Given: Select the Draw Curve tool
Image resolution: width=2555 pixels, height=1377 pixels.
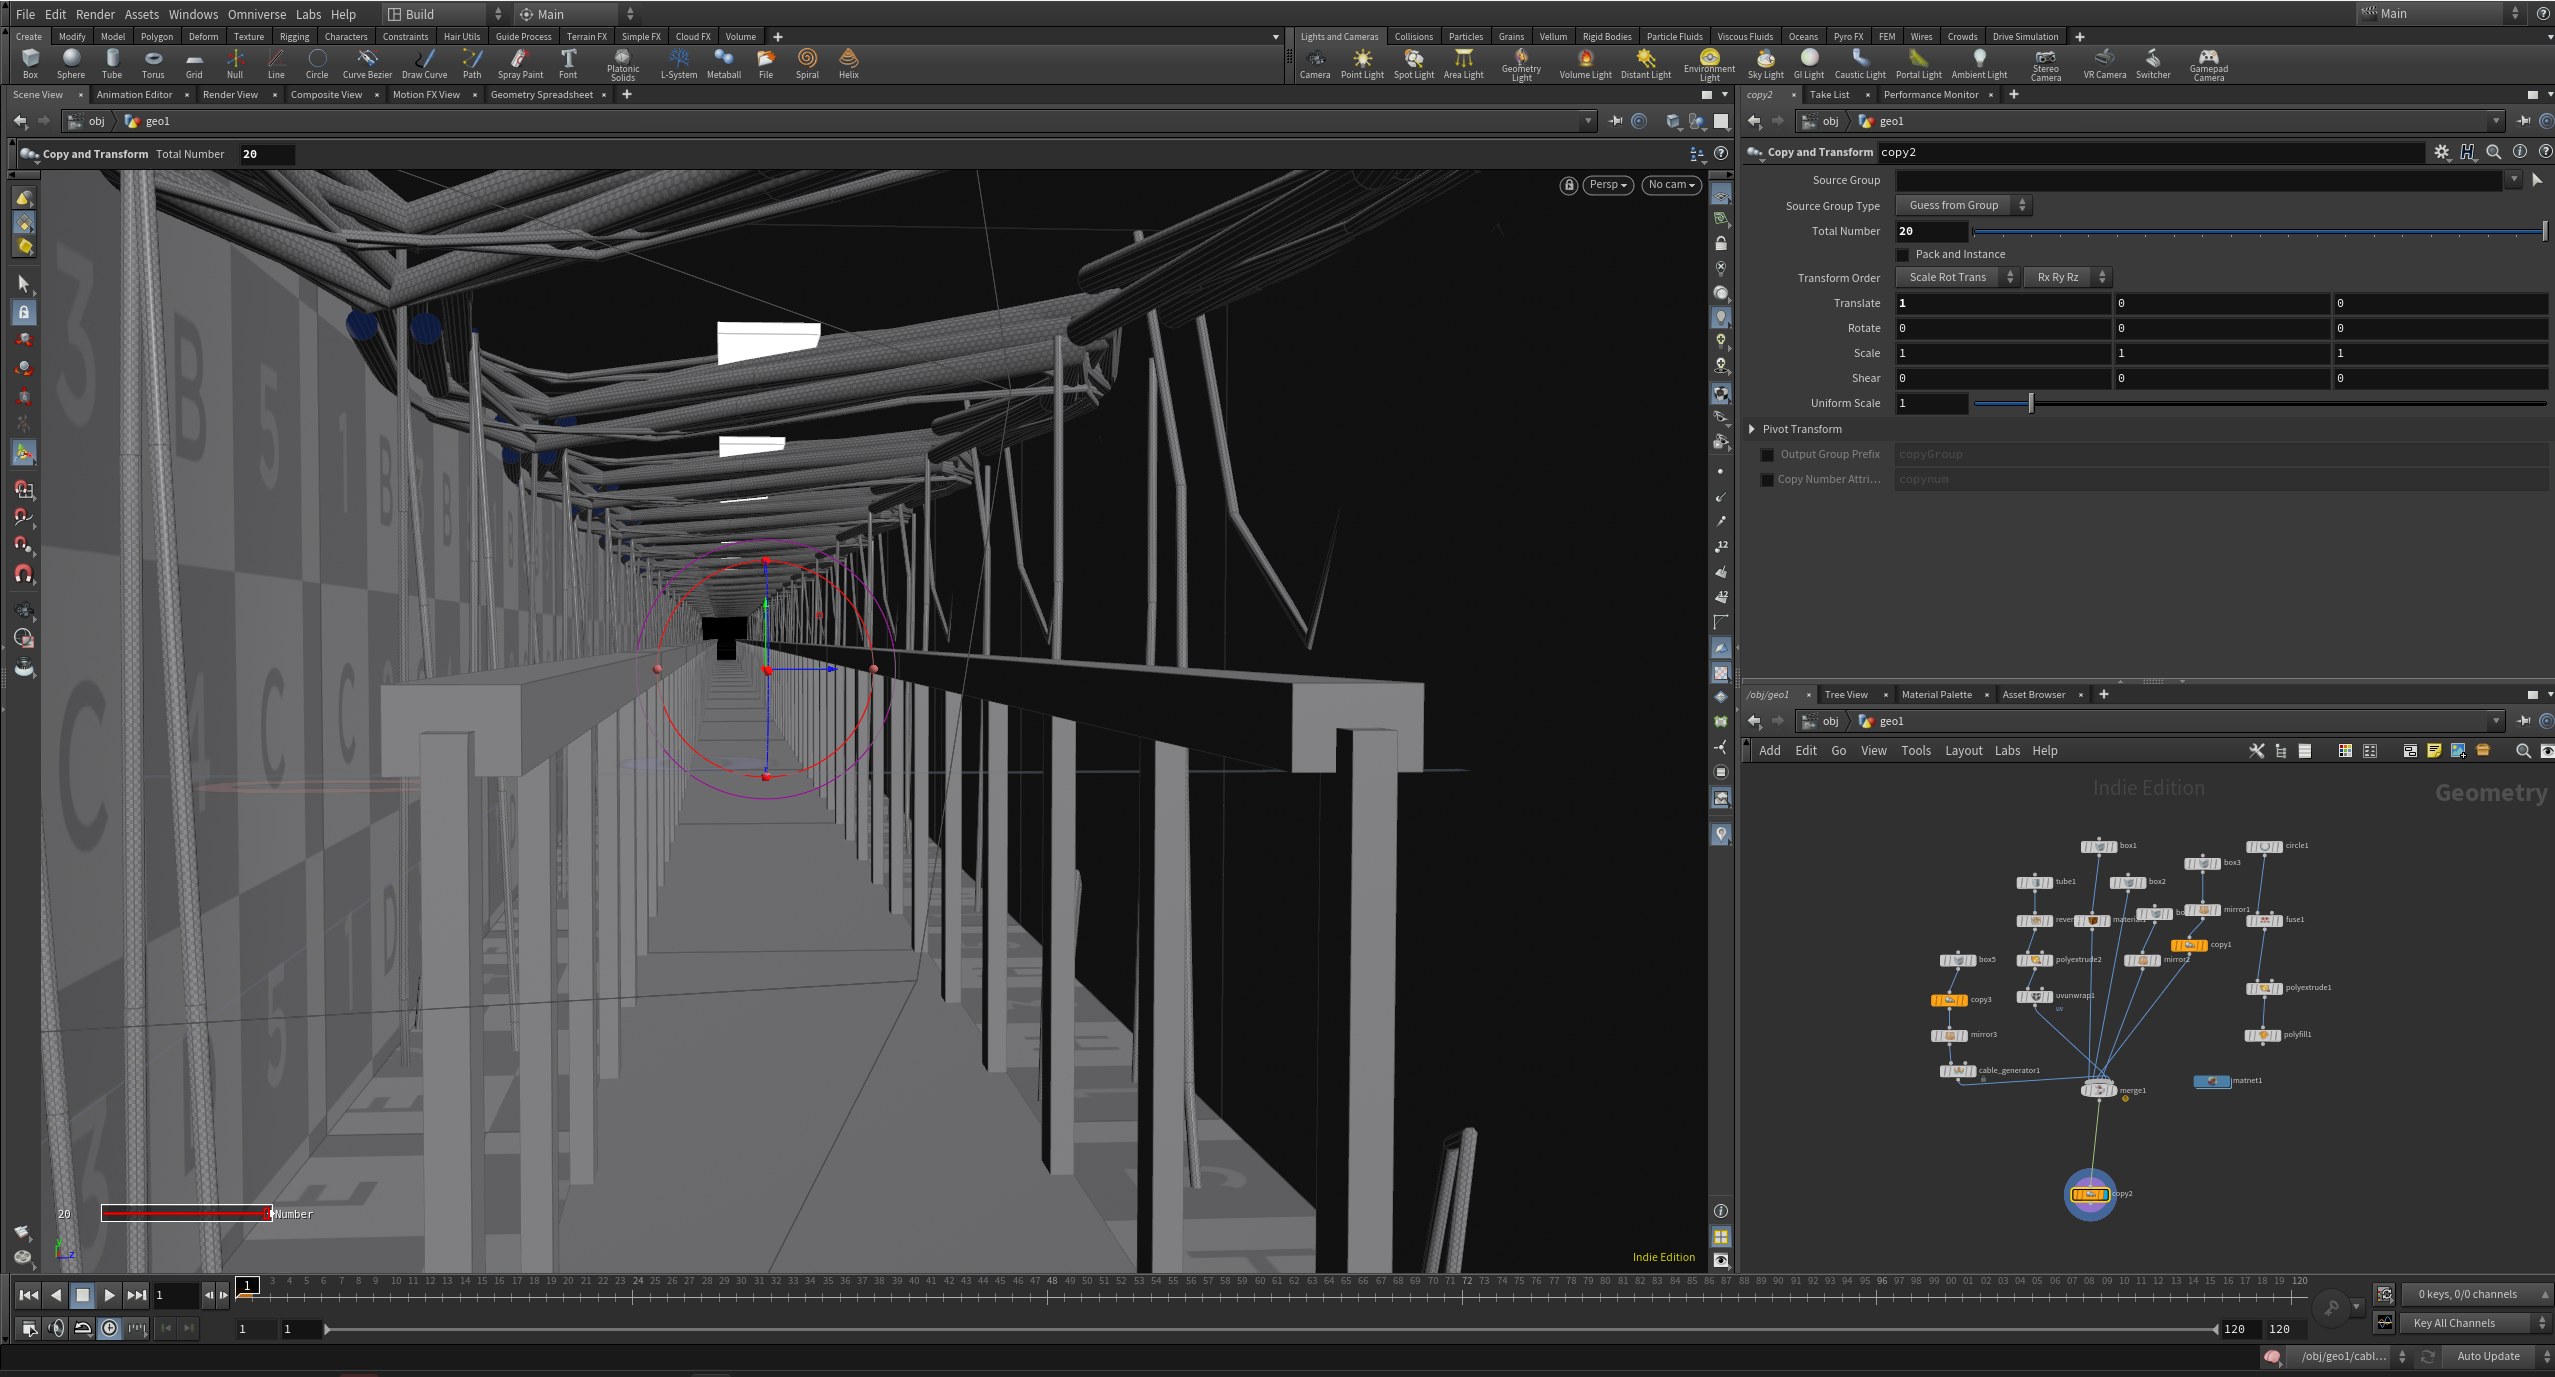Looking at the screenshot, I should 425,64.
